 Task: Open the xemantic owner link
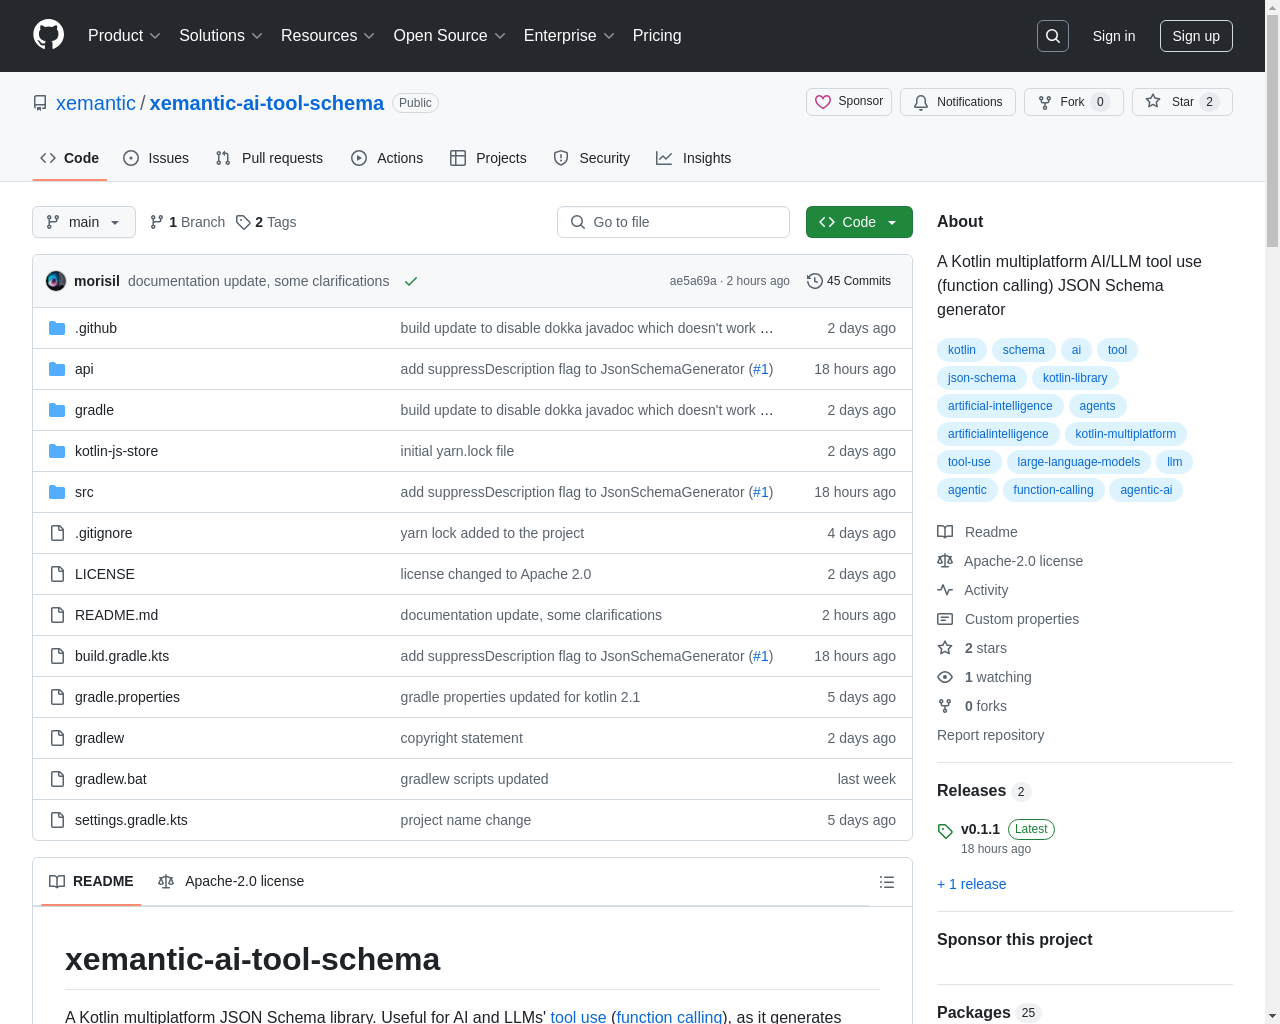pyautogui.click(x=96, y=103)
